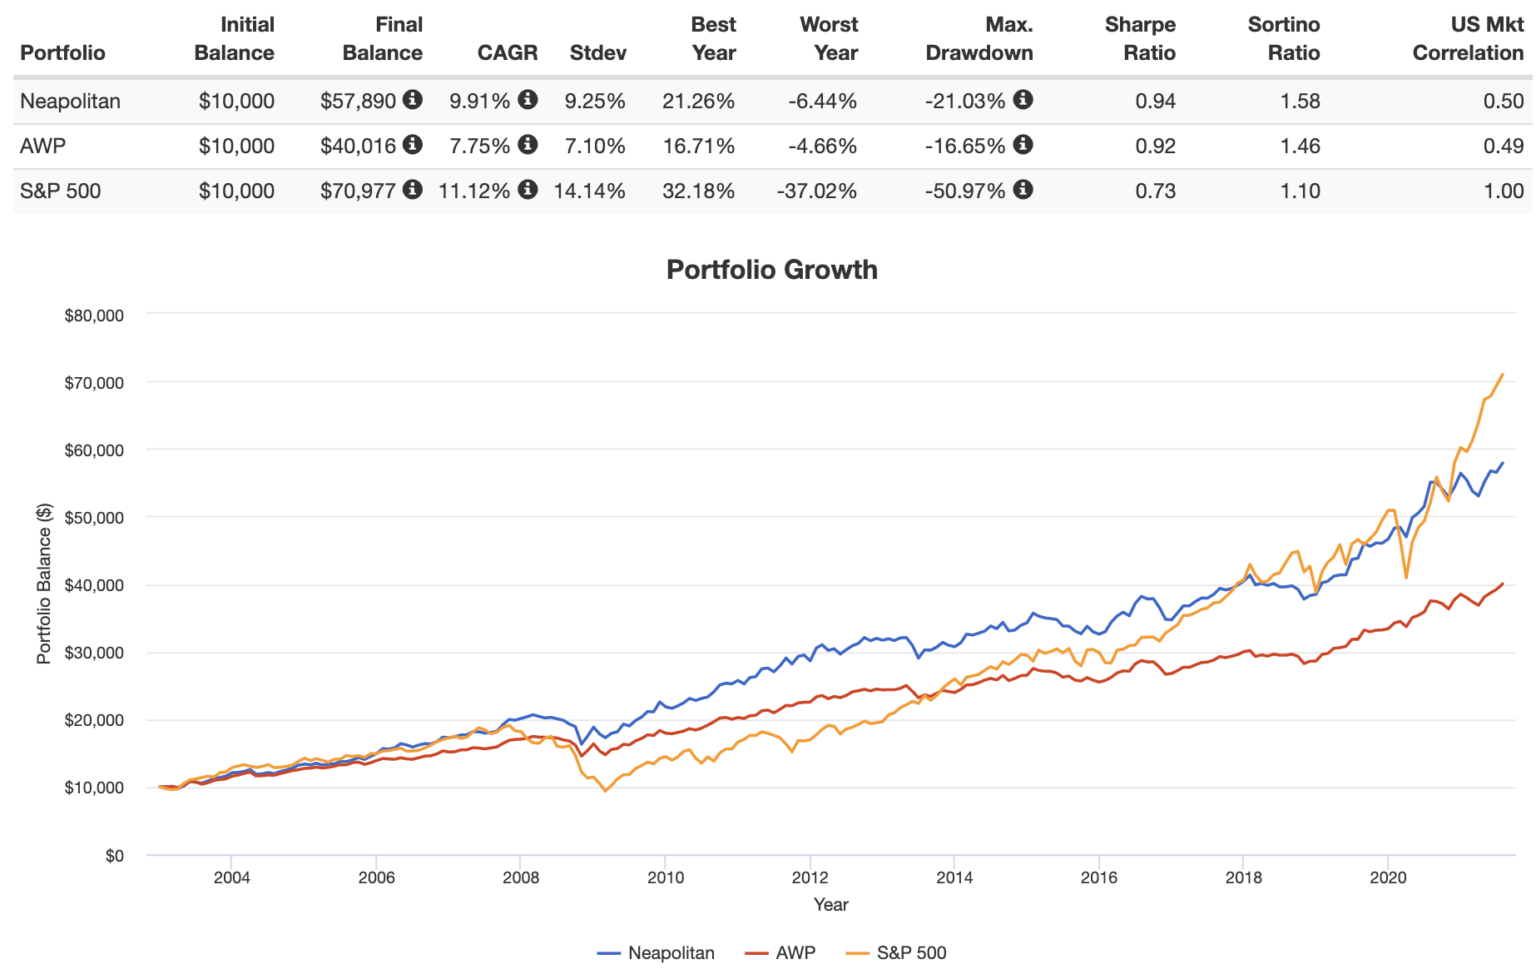The width and height of the screenshot is (1536, 979).
Task: Click the S&P 500 row label
Action: pyautogui.click(x=60, y=190)
